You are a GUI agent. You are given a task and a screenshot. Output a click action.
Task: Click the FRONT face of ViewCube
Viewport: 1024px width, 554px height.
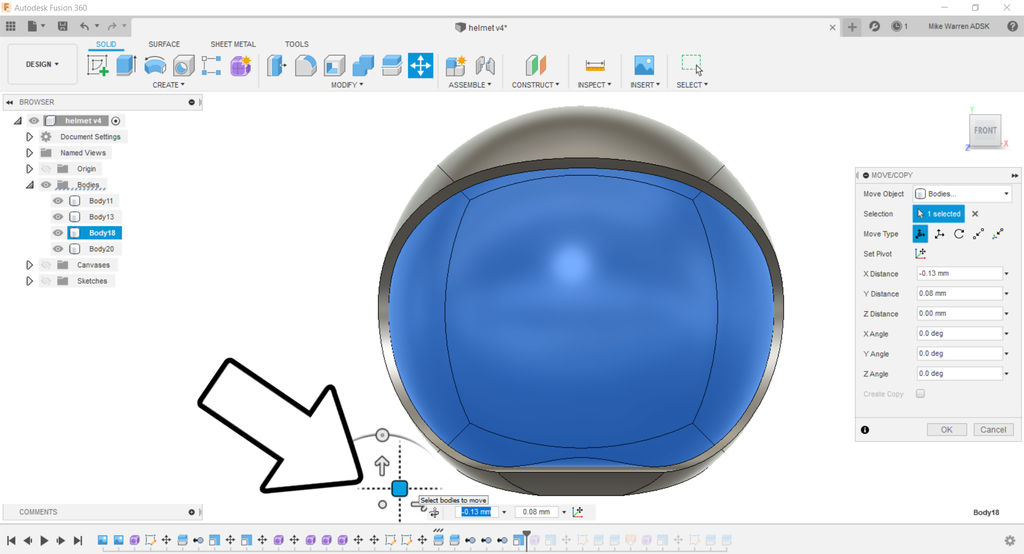(x=985, y=131)
